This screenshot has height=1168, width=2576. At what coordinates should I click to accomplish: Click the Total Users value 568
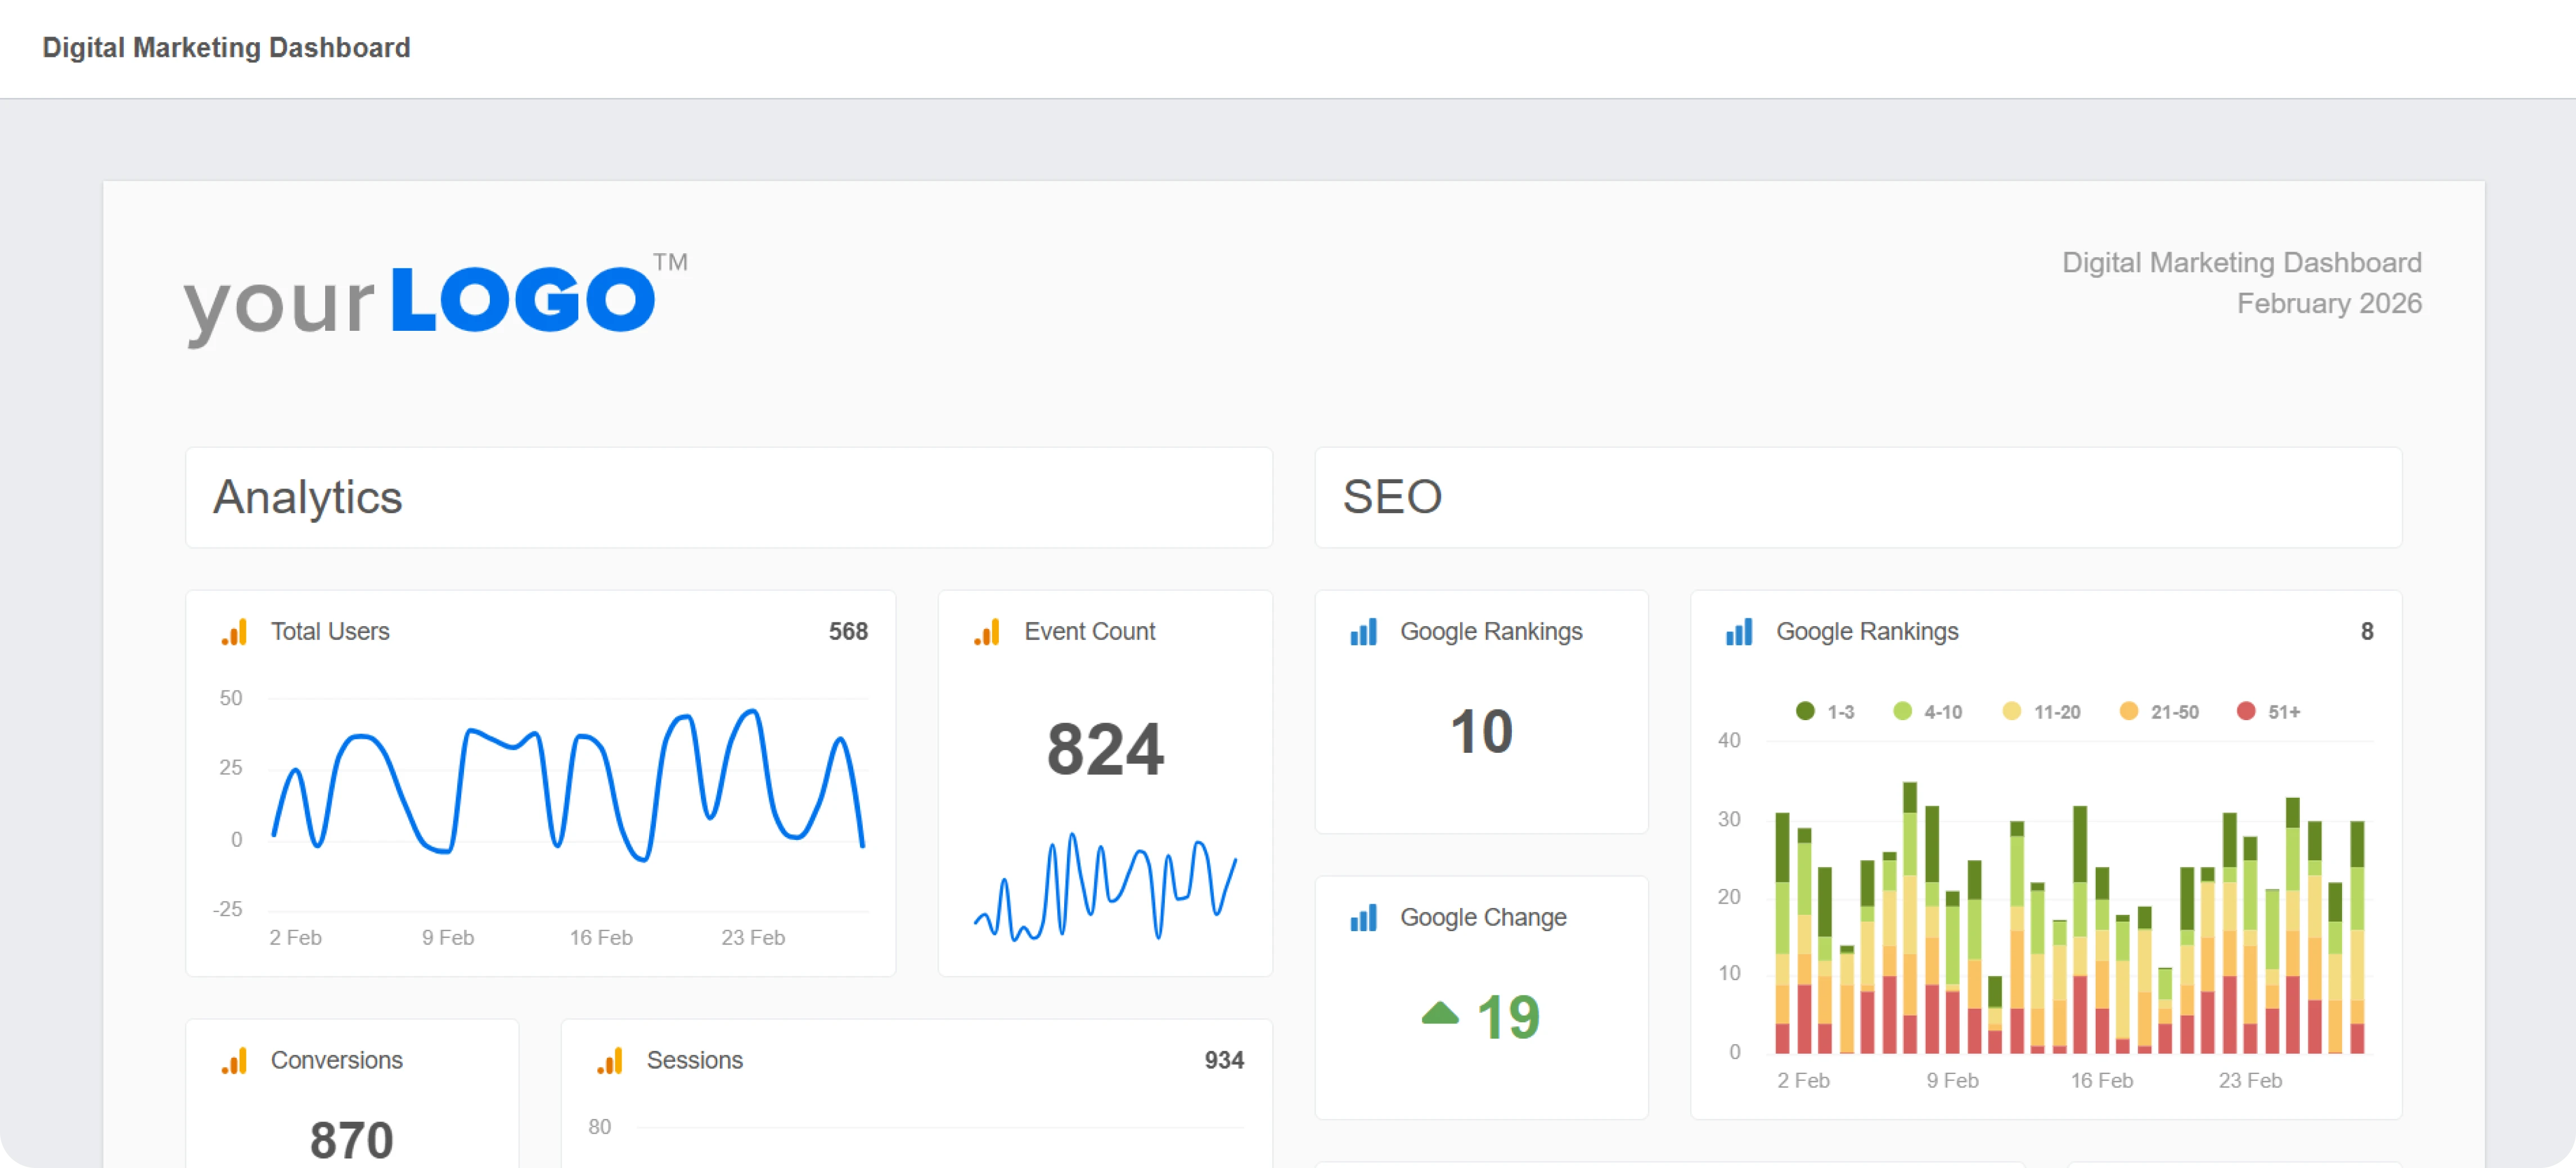point(849,631)
